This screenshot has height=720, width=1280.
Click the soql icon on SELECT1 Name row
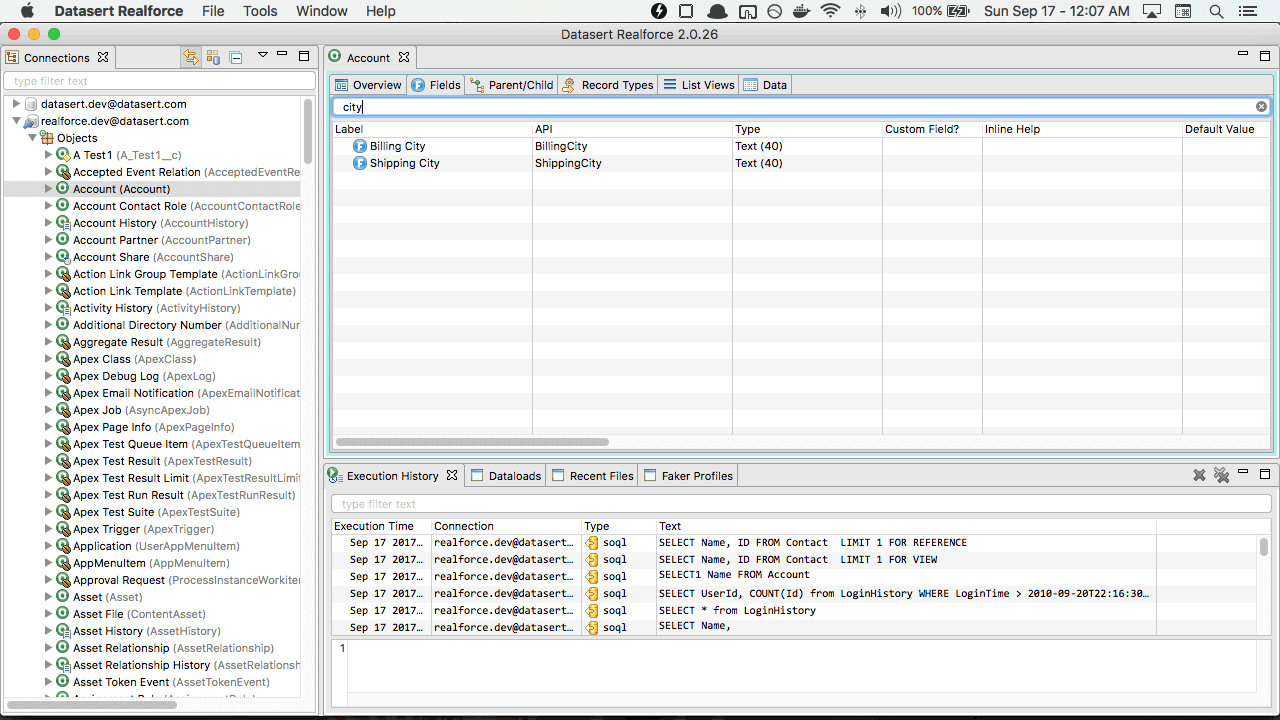click(592, 576)
